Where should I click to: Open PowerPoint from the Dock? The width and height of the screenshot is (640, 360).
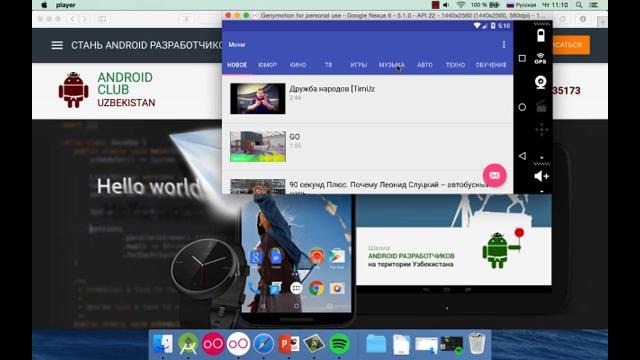289,344
